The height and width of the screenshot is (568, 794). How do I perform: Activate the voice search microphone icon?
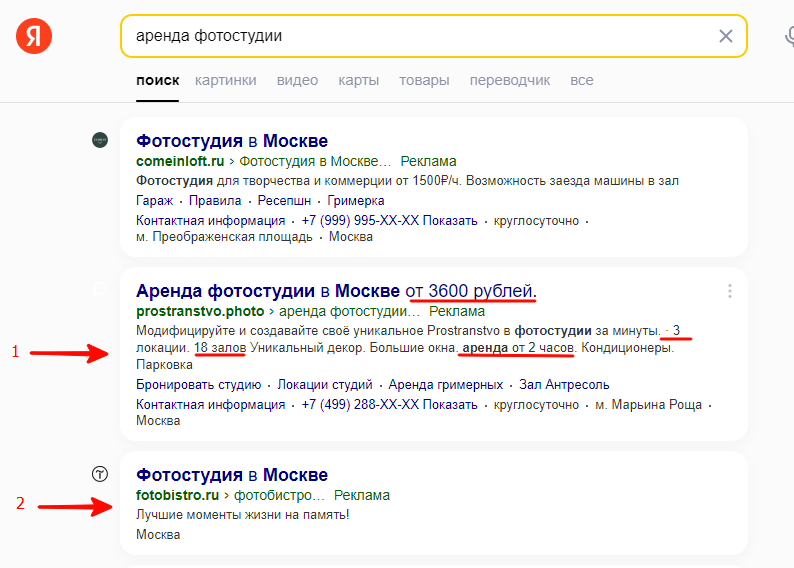[789, 36]
